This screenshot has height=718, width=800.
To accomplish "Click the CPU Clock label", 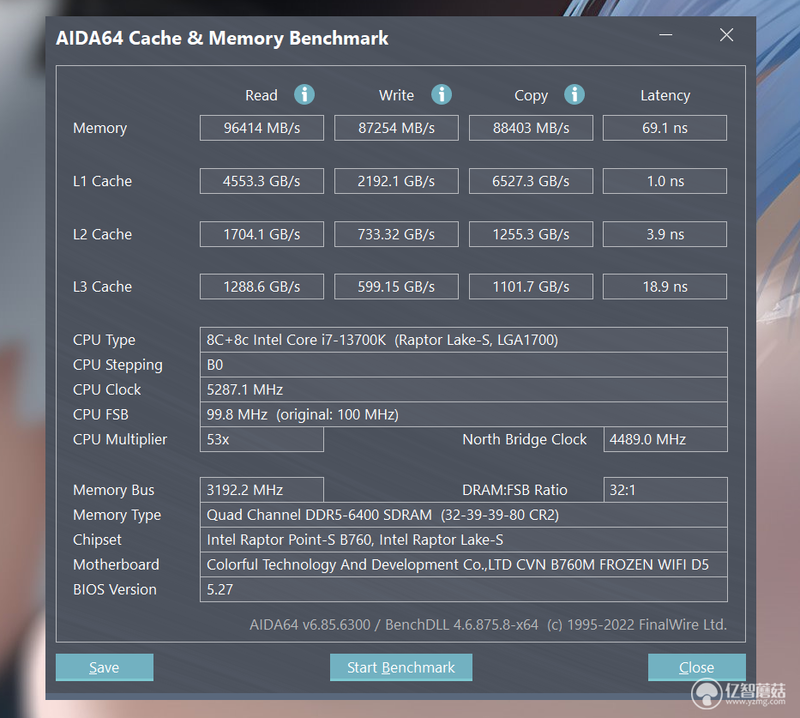I will pyautogui.click(x=107, y=390).
